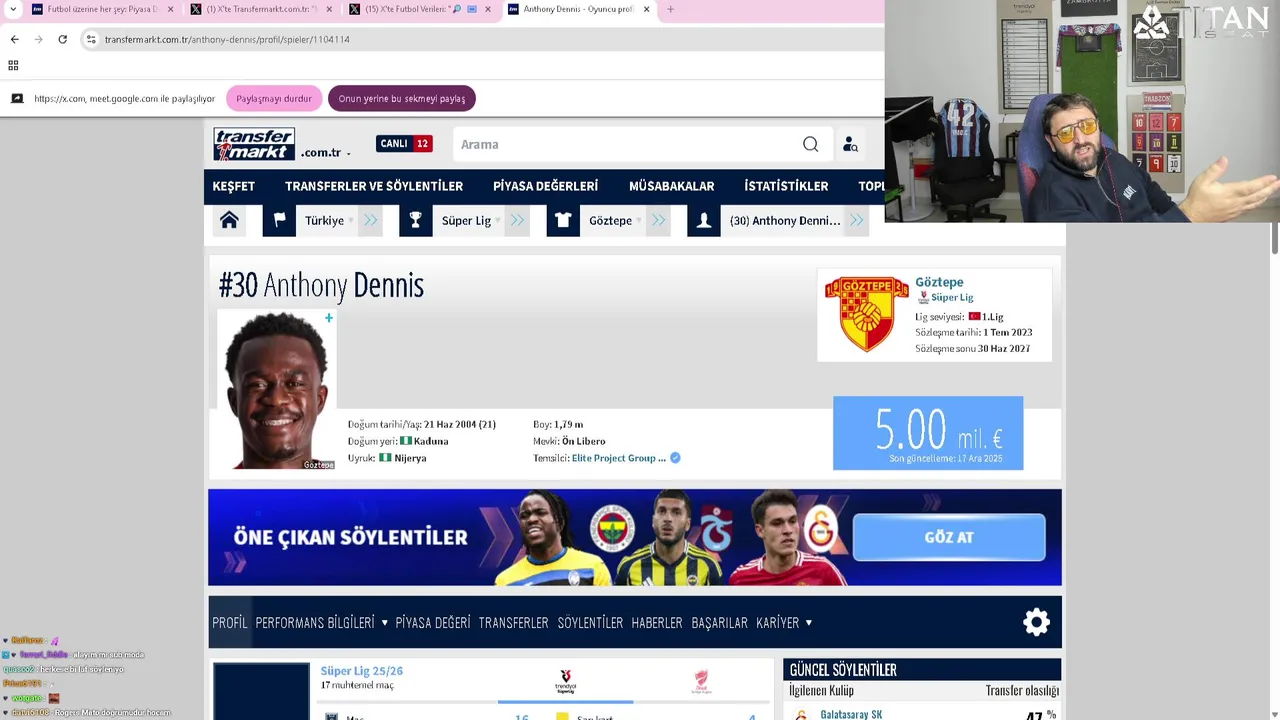Viewport: 1280px width, 720px height.
Task: Click the home icon in breadcrumb
Action: coord(229,221)
